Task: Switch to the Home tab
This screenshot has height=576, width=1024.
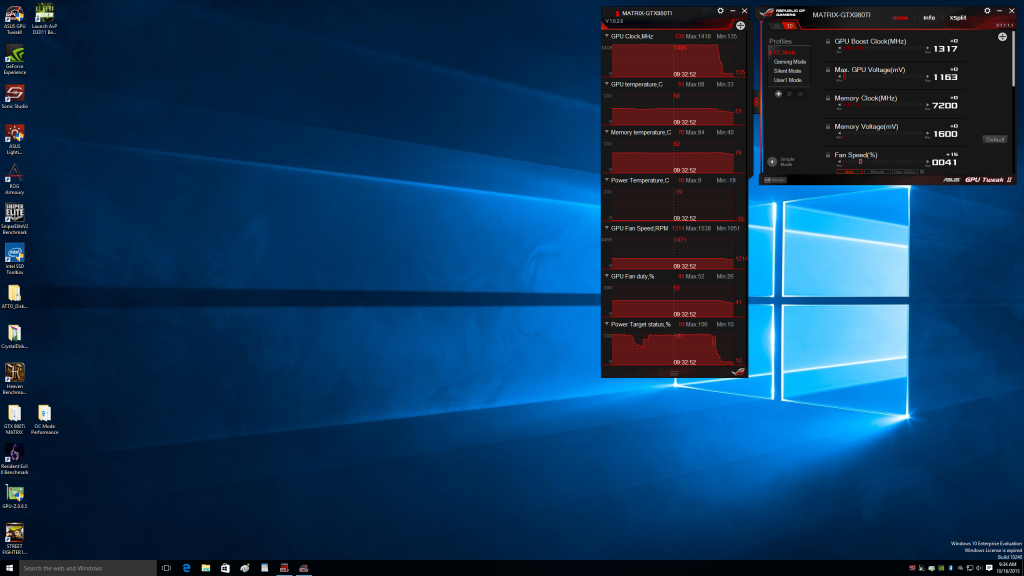Action: [900, 18]
